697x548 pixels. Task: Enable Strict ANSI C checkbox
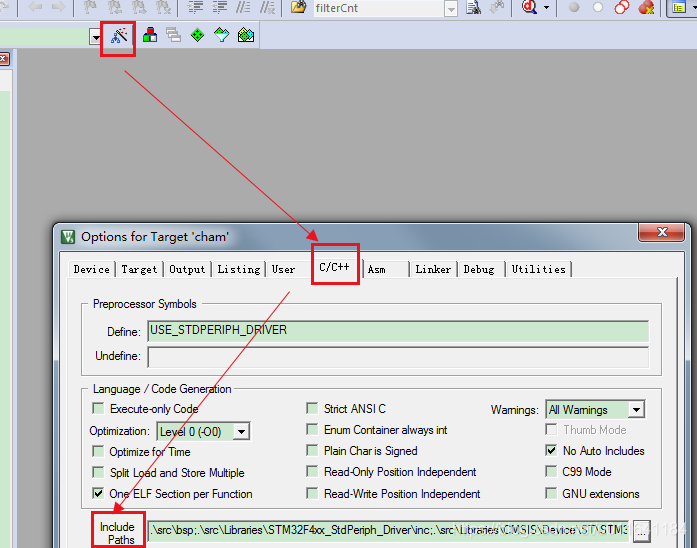click(312, 408)
